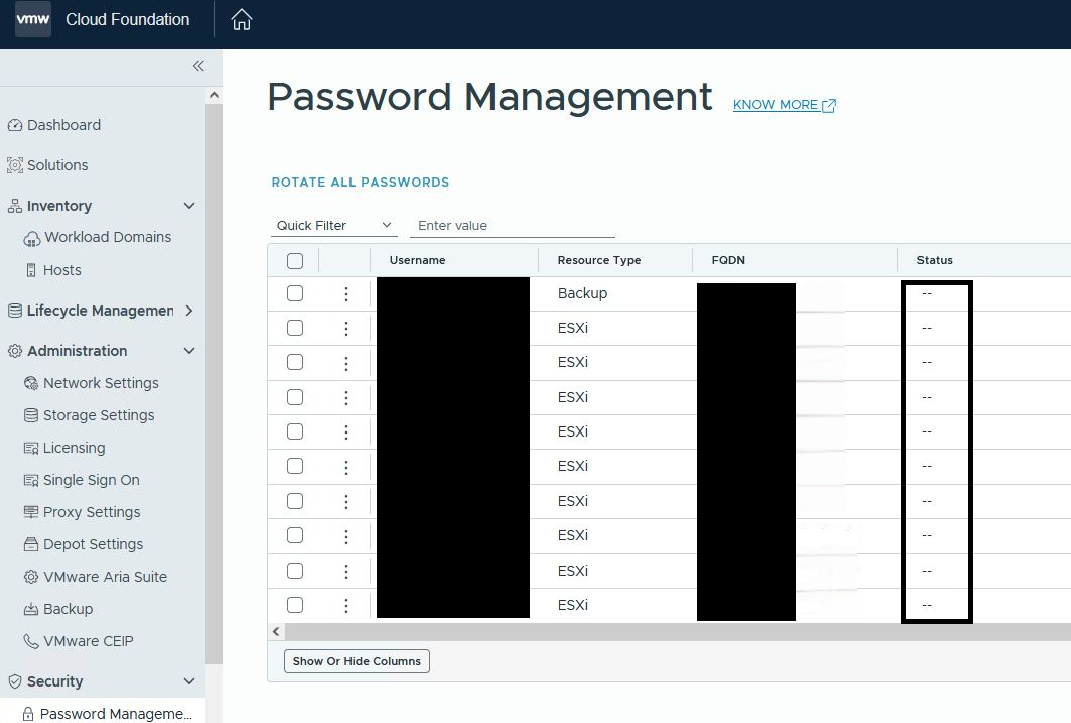Select Password Management in sidebar
Viewport: 1071px width, 723px height.
point(114,714)
